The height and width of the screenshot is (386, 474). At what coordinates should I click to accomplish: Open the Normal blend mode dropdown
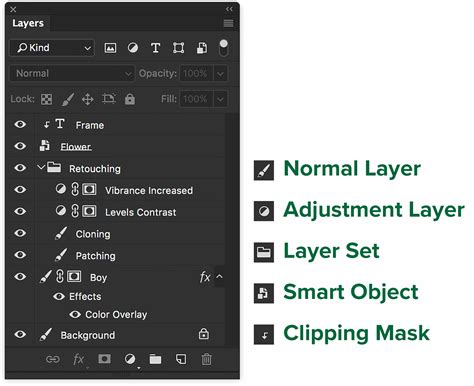point(72,73)
